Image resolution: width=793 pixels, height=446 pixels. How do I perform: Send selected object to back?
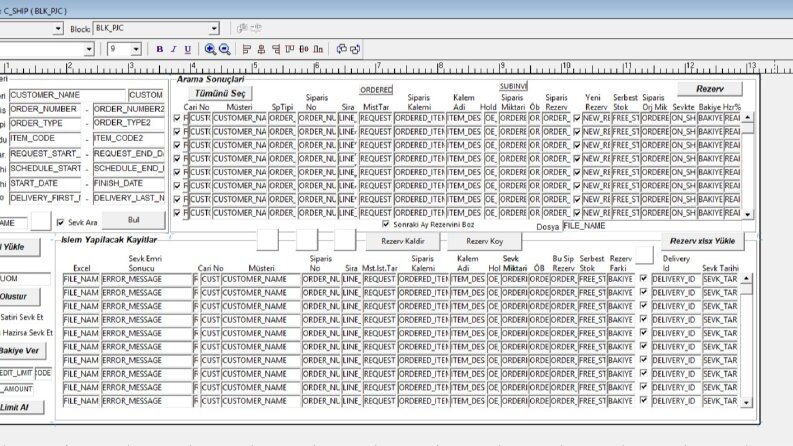tap(356, 49)
